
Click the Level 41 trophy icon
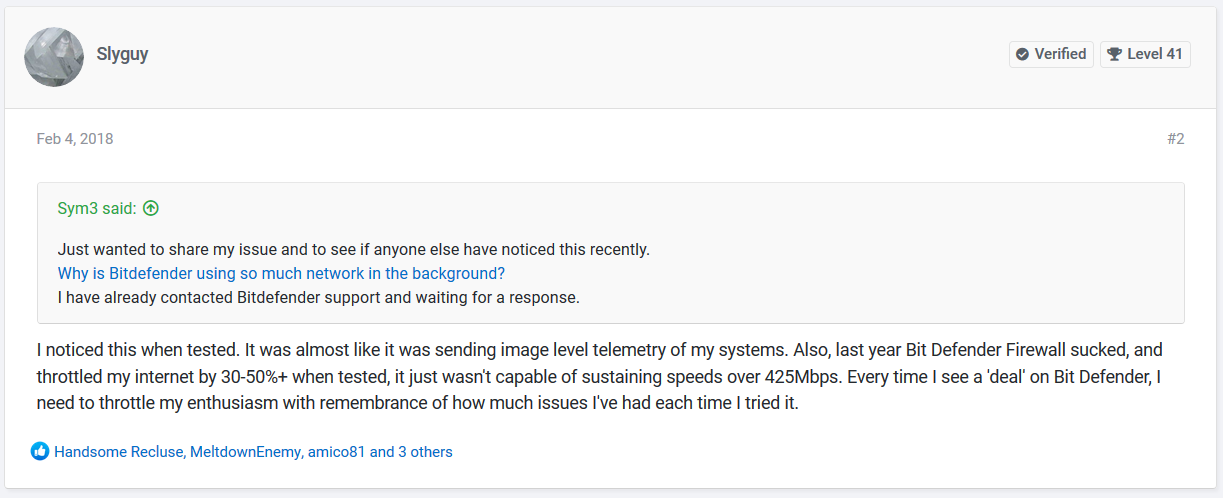point(1114,54)
